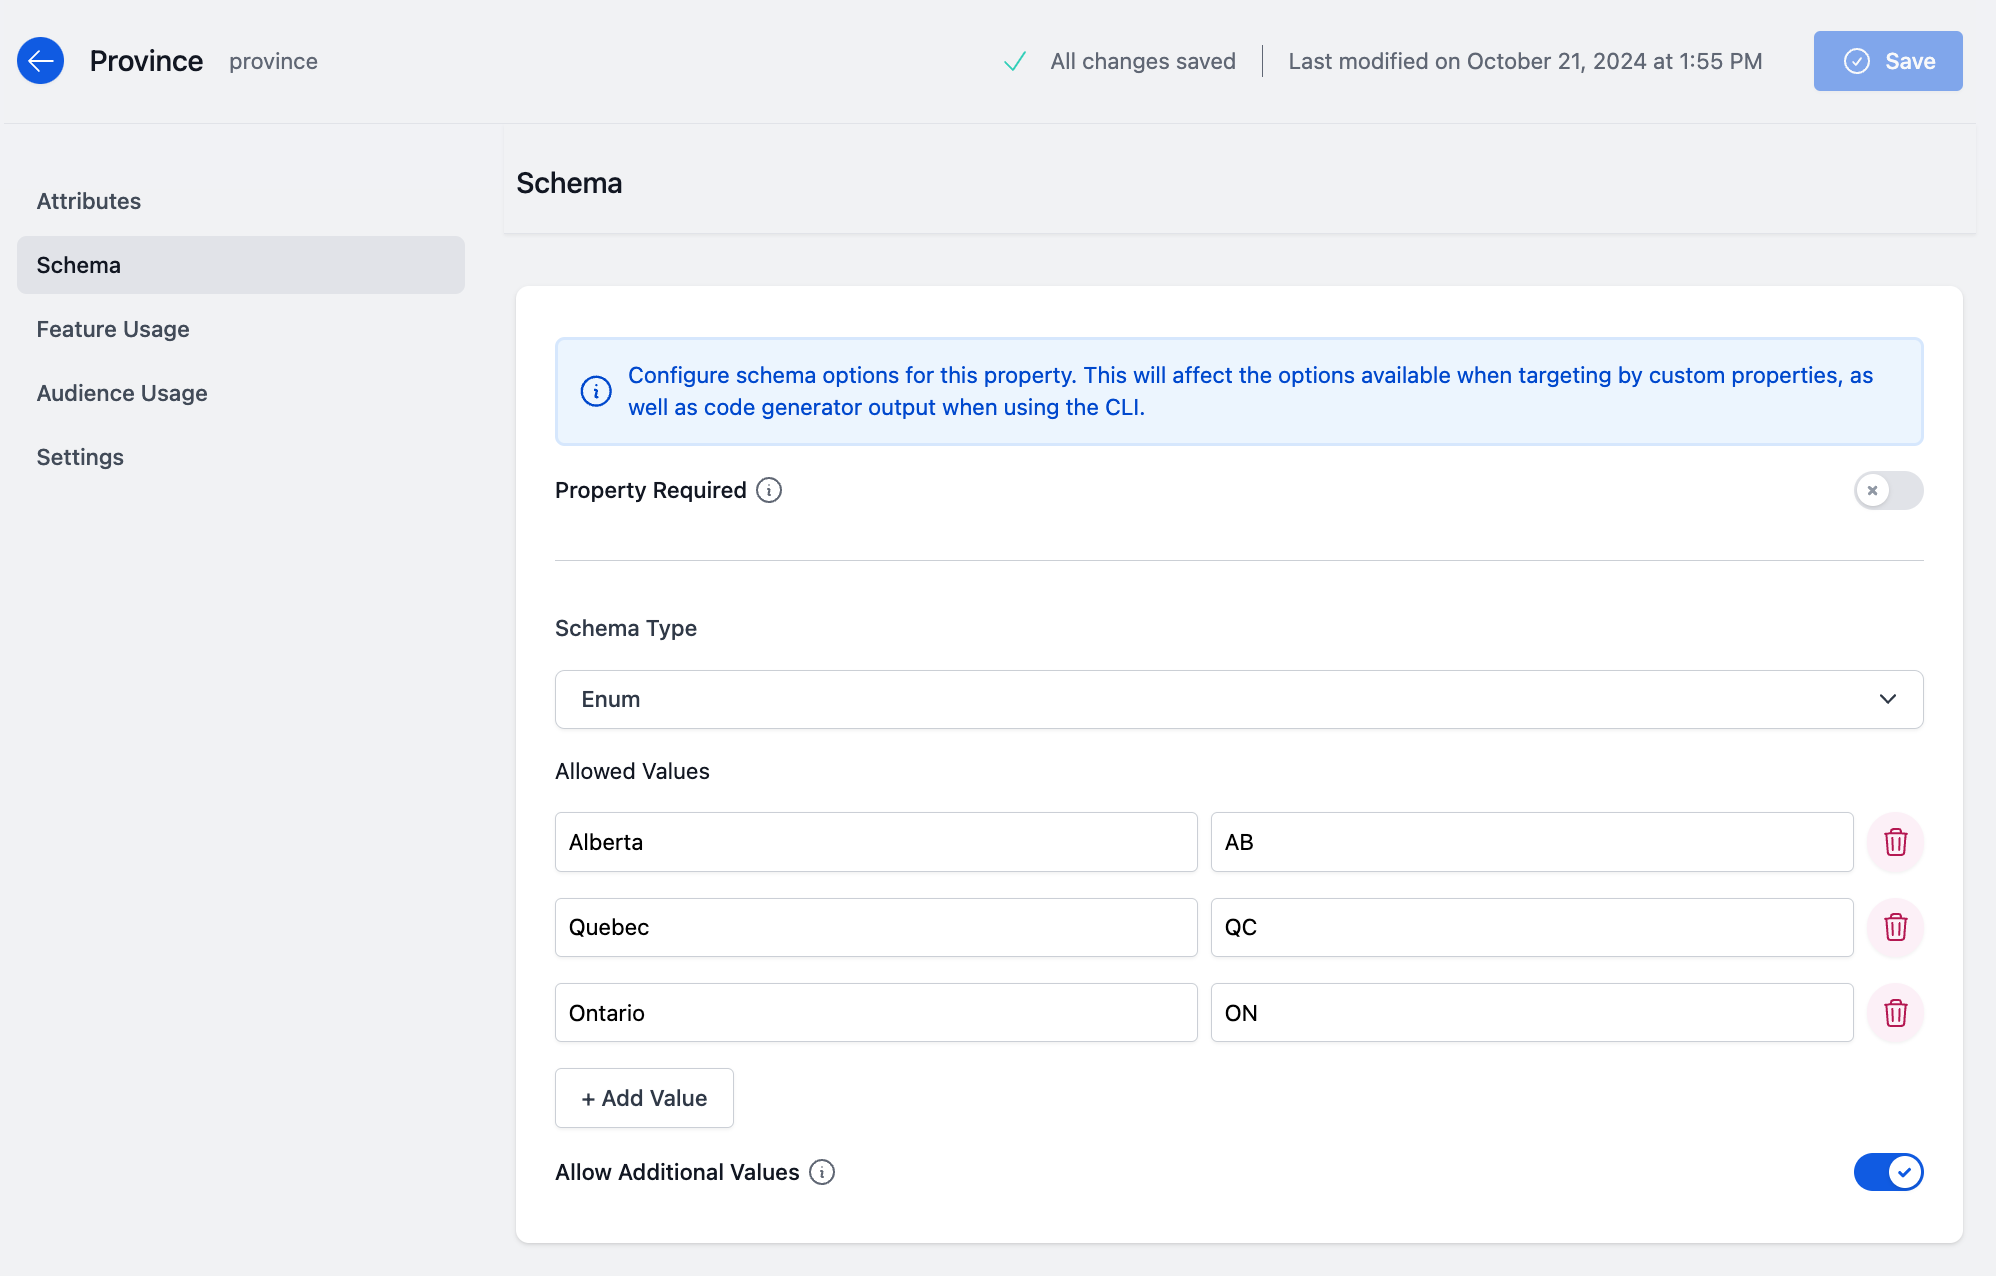Select the ON abbreviation input field
The image size is (1996, 1276).
pos(1532,1013)
